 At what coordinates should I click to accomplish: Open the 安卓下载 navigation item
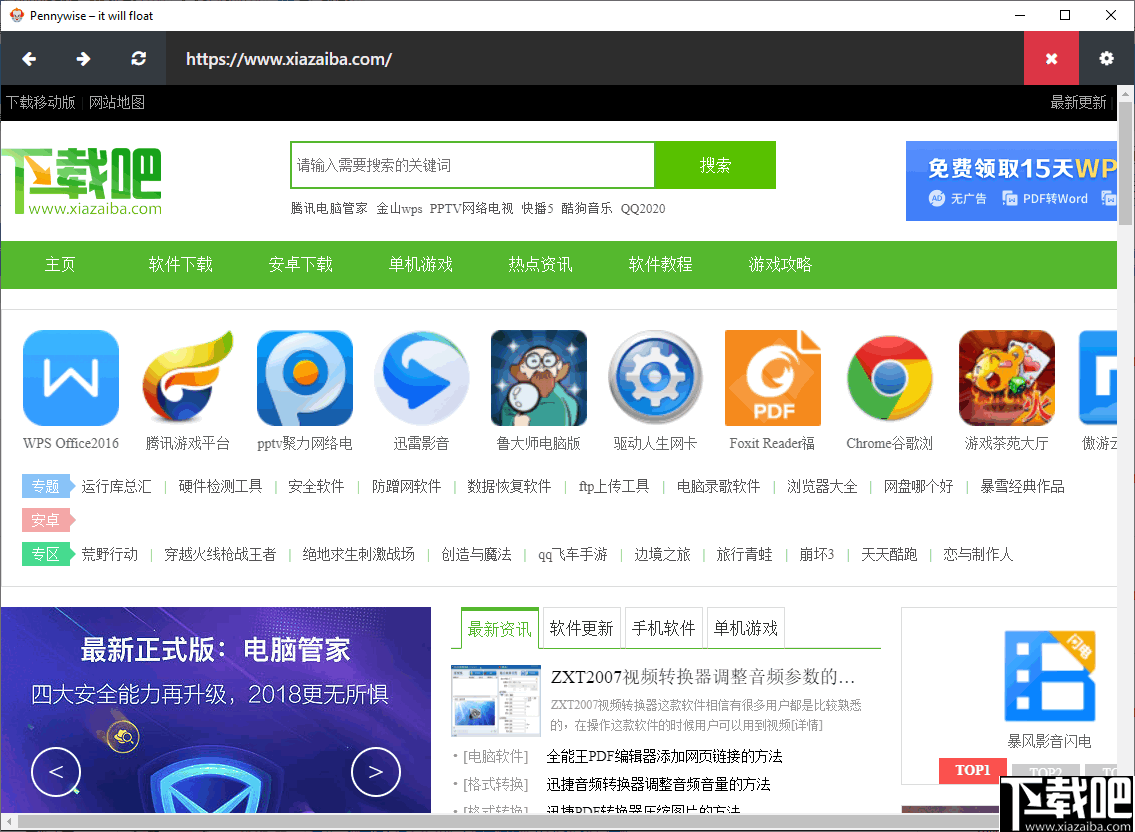(300, 264)
